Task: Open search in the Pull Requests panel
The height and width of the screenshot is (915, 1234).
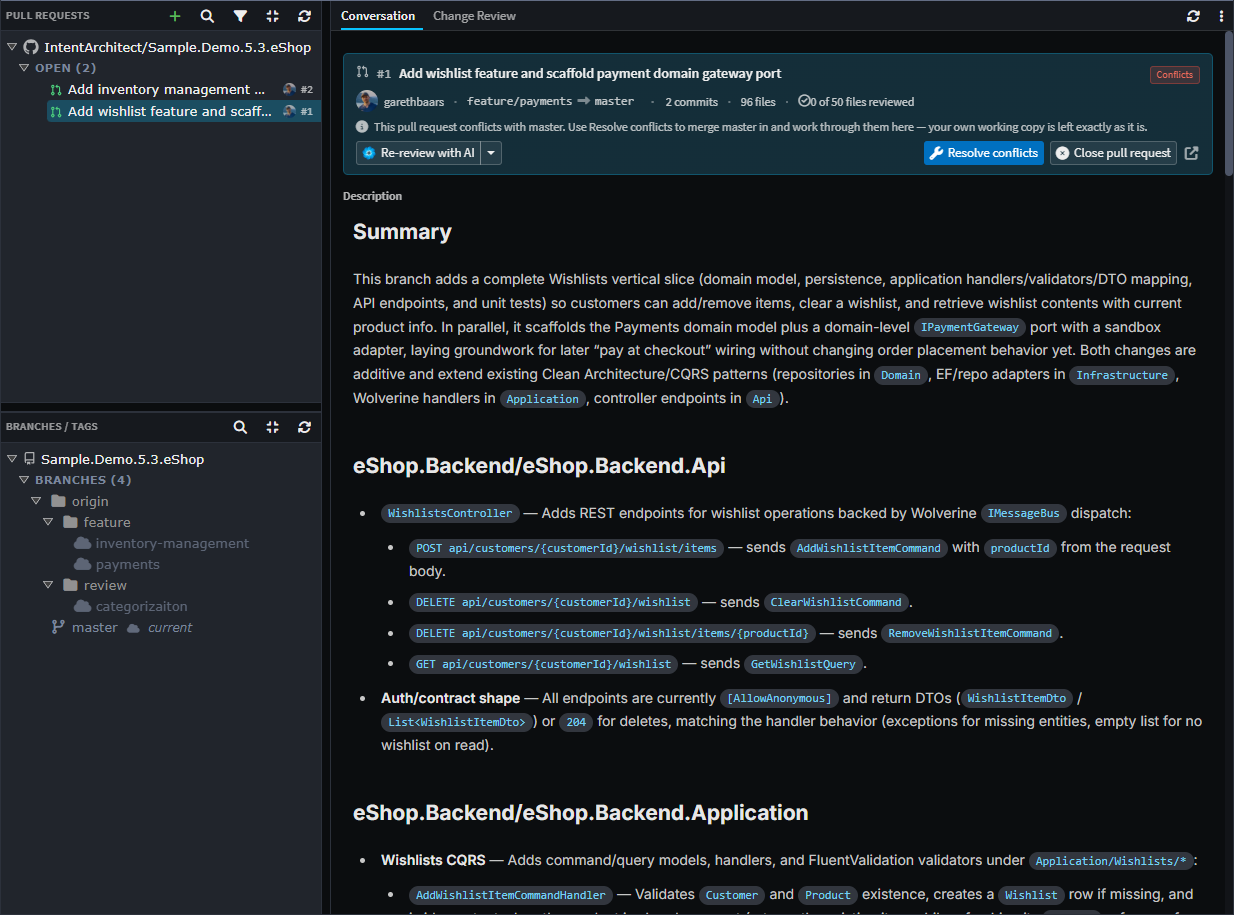Action: pos(207,16)
